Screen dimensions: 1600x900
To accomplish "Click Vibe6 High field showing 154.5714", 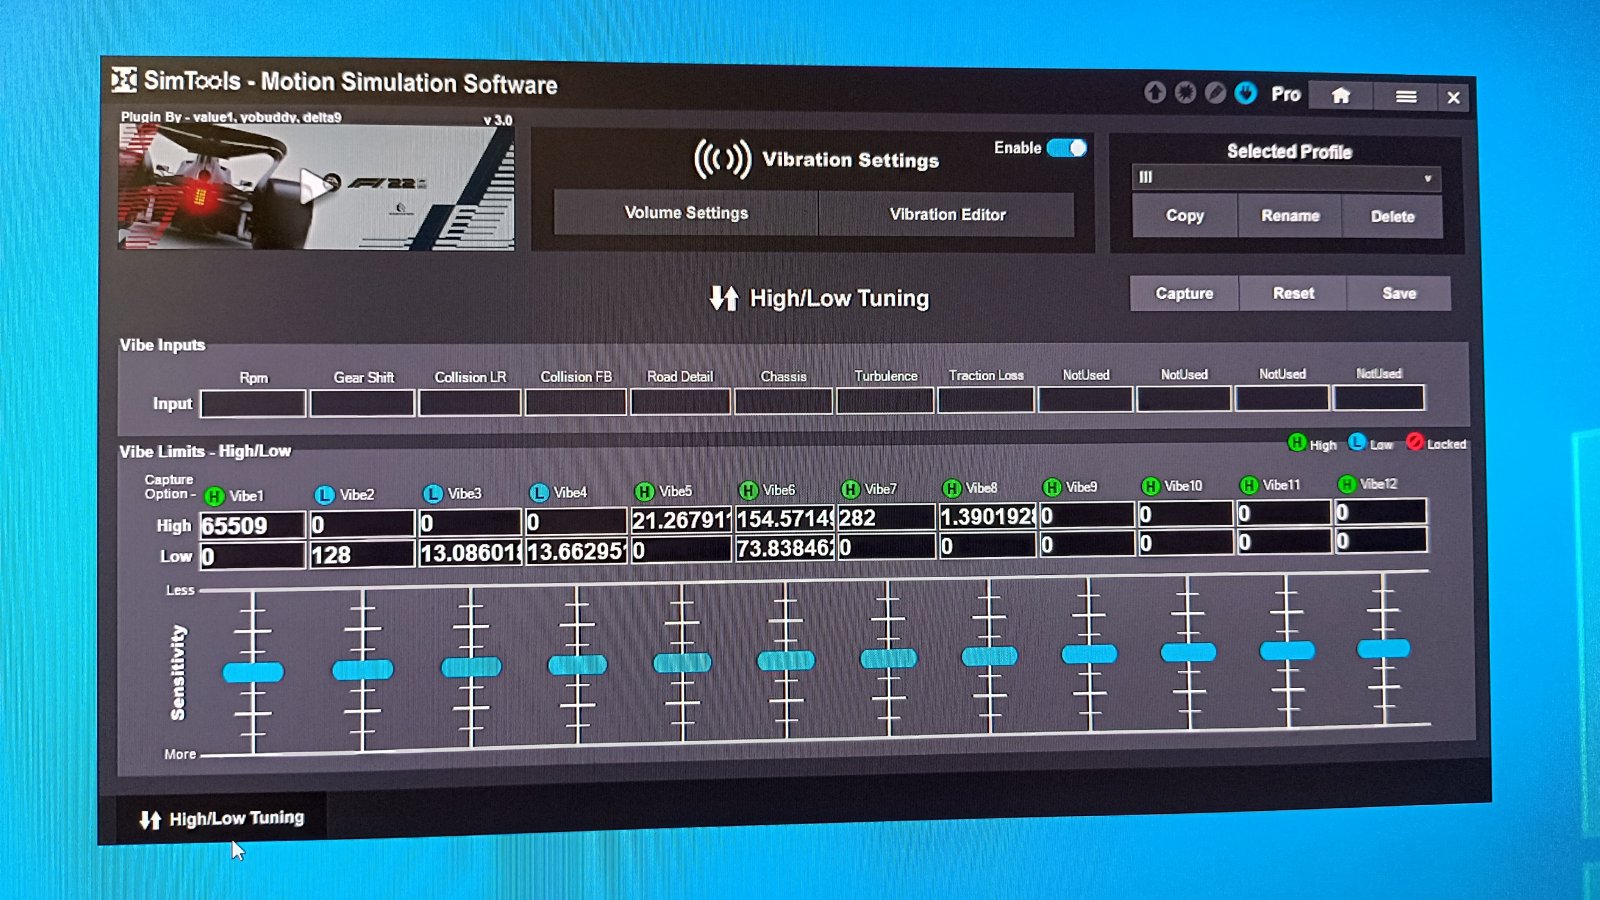I will (785, 519).
